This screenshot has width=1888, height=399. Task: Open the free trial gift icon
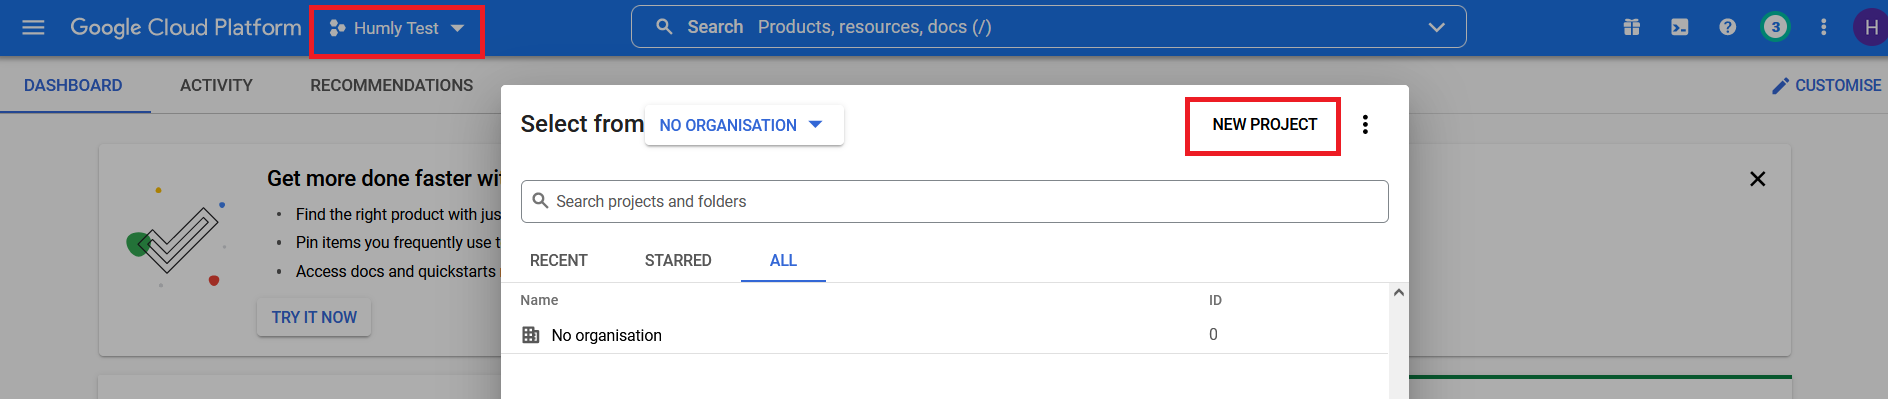coord(1632,28)
